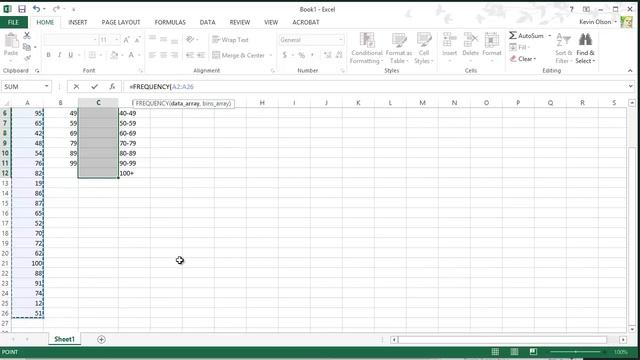Click column C header
Viewport: 640px width, 360px height.
pyautogui.click(x=98, y=103)
